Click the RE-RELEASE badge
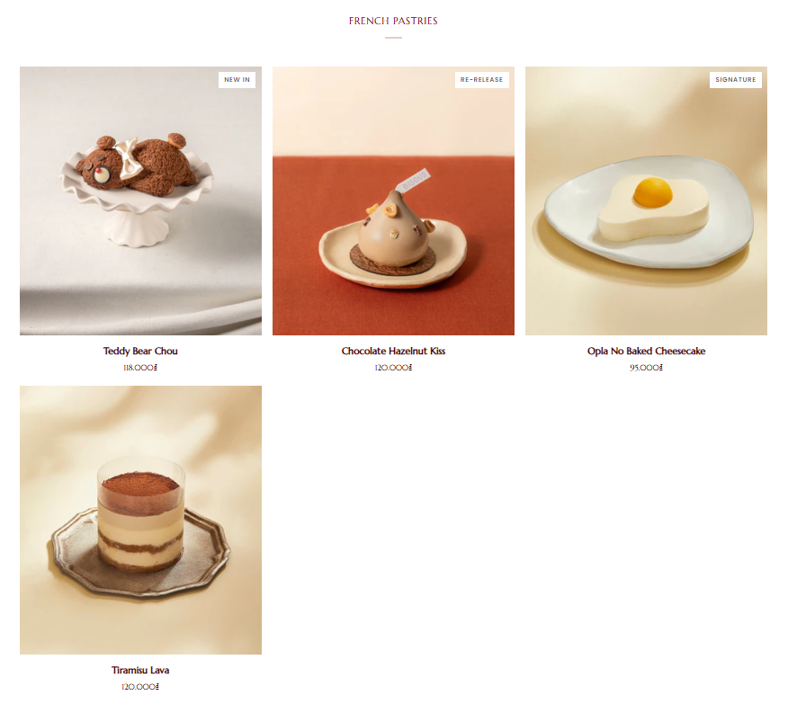The width and height of the screenshot is (788, 704). pyautogui.click(x=481, y=79)
